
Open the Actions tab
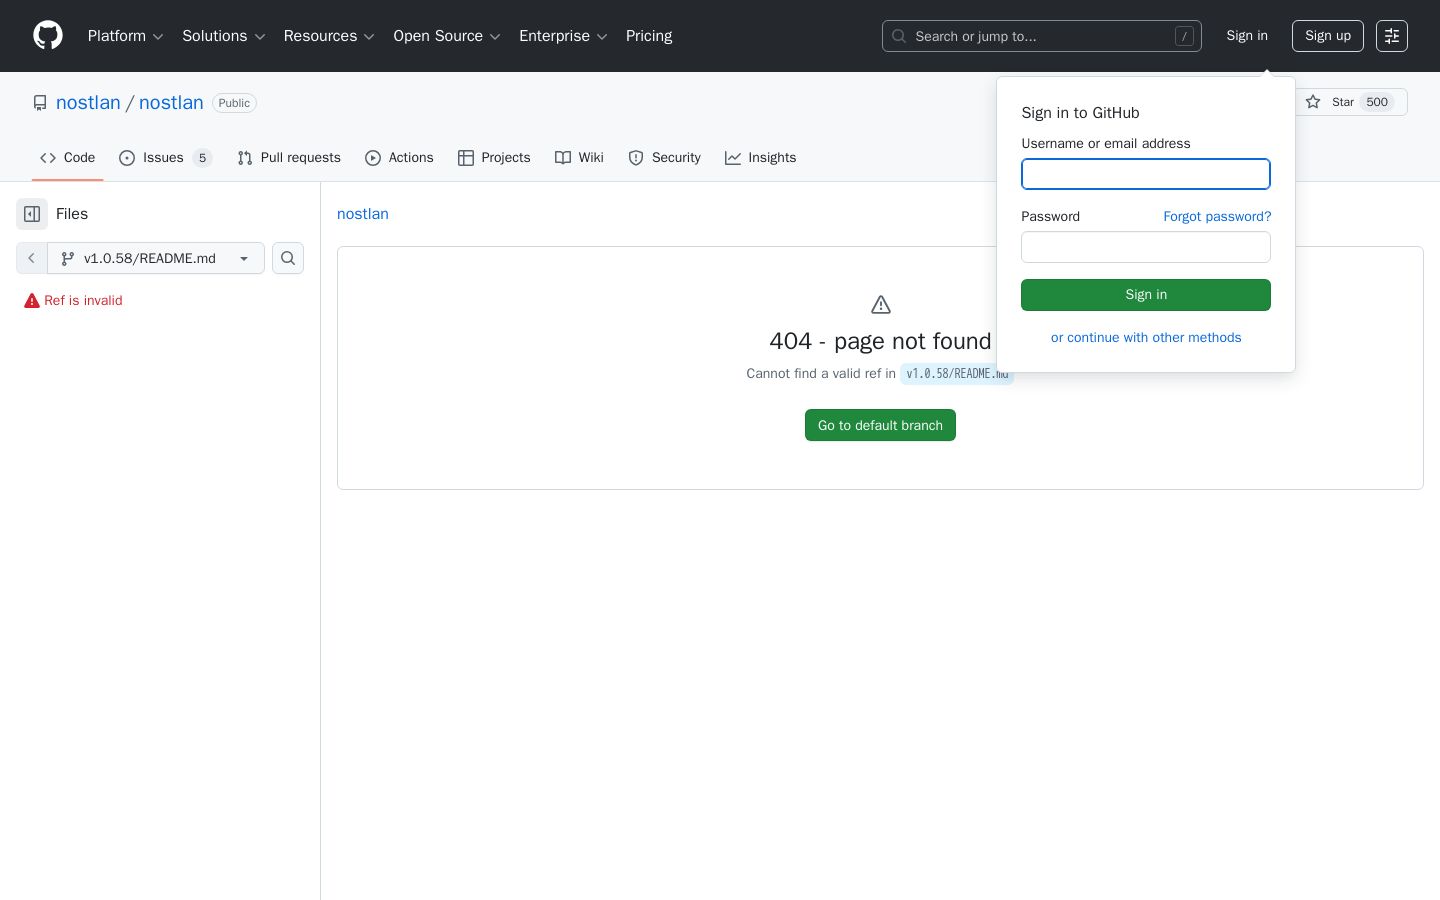tap(399, 158)
